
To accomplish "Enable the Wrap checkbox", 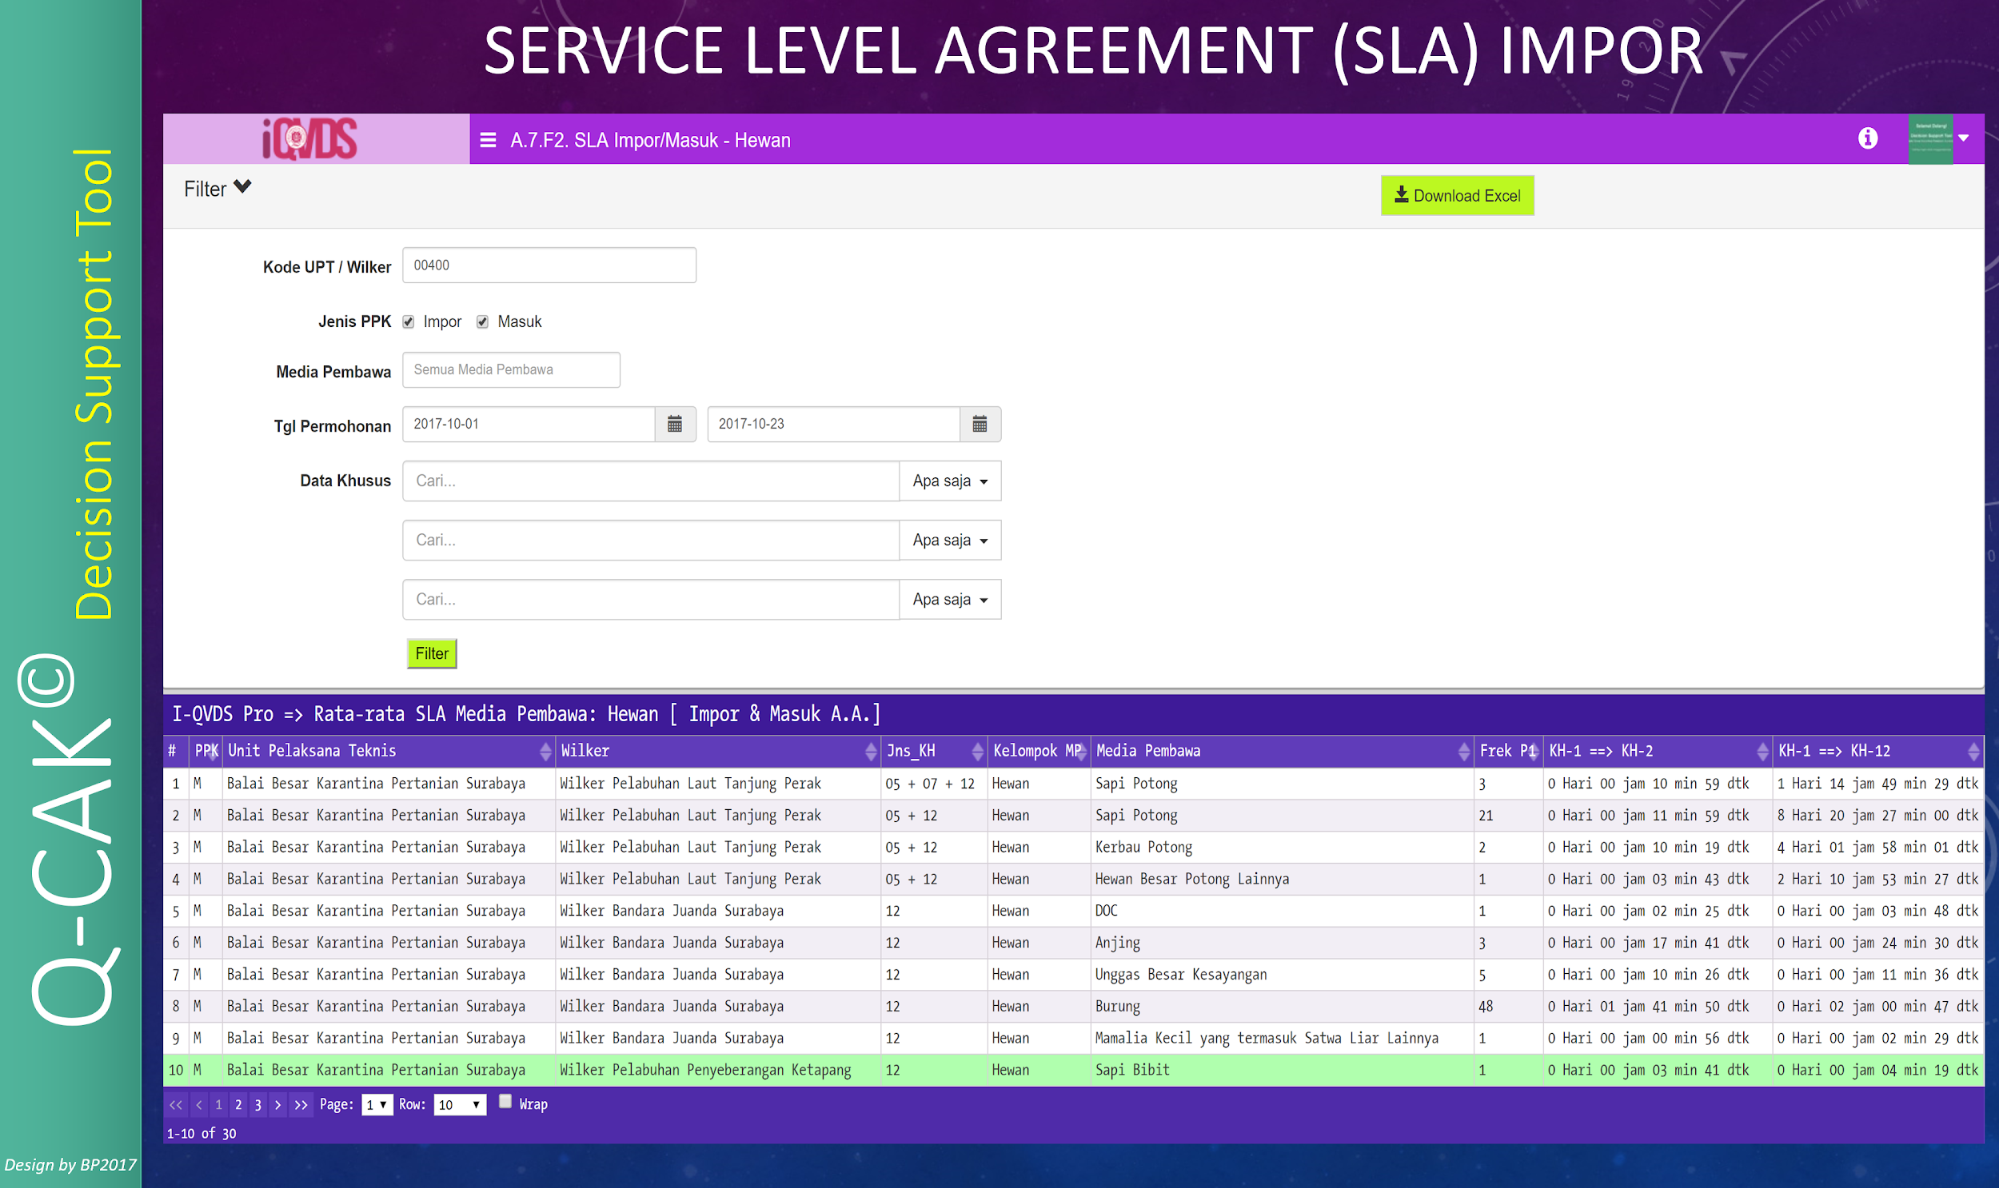I will pos(506,1101).
